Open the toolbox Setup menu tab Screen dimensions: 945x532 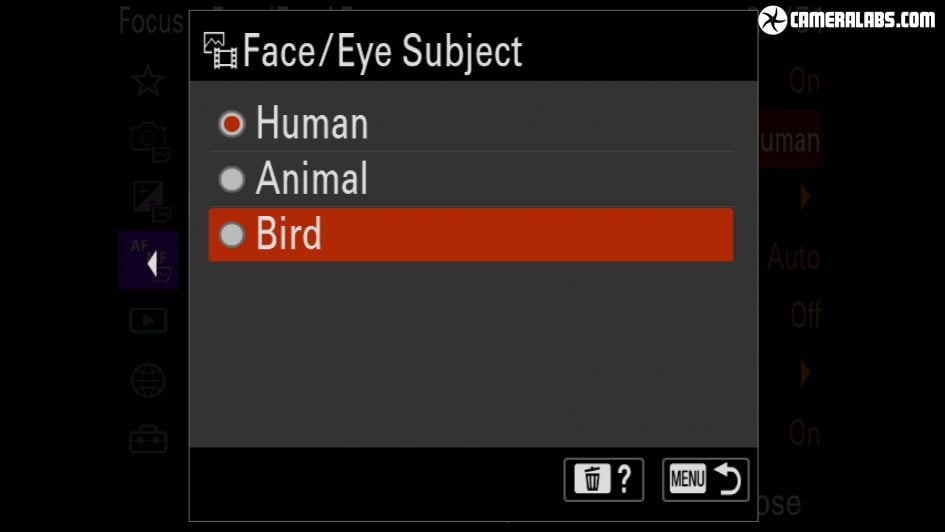(x=148, y=439)
